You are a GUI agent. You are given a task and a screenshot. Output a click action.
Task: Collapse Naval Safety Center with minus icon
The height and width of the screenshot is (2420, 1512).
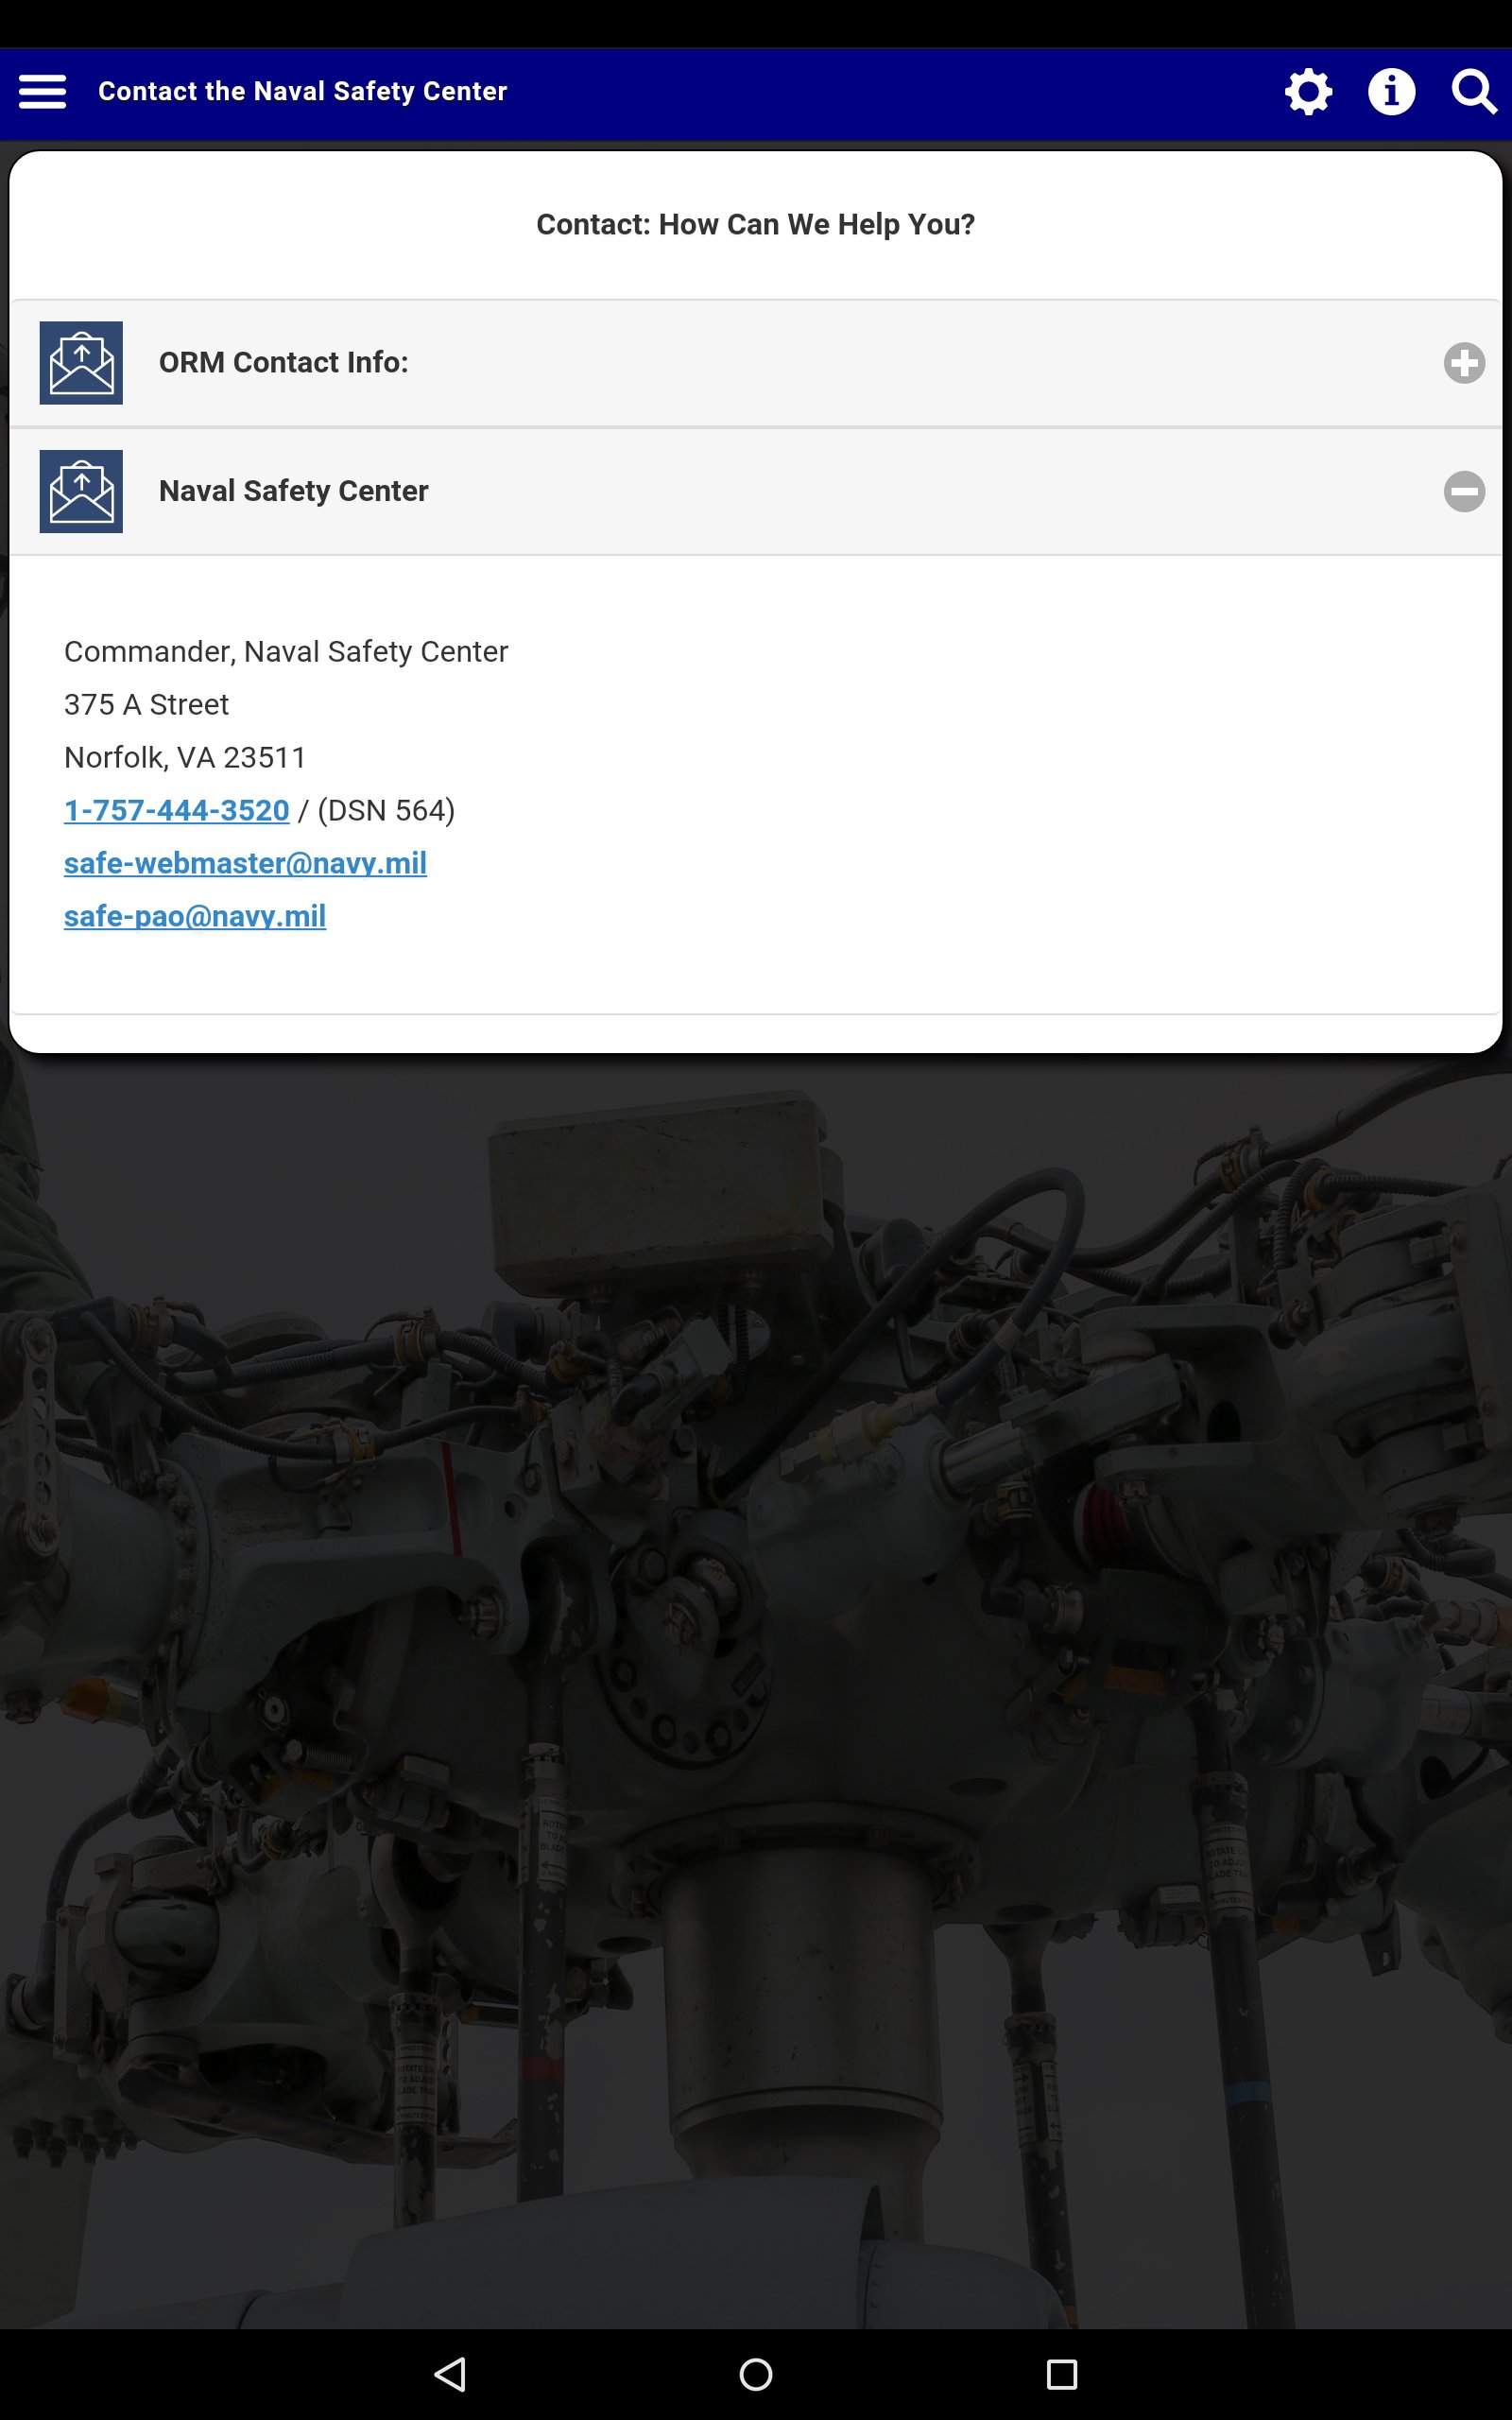1464,491
